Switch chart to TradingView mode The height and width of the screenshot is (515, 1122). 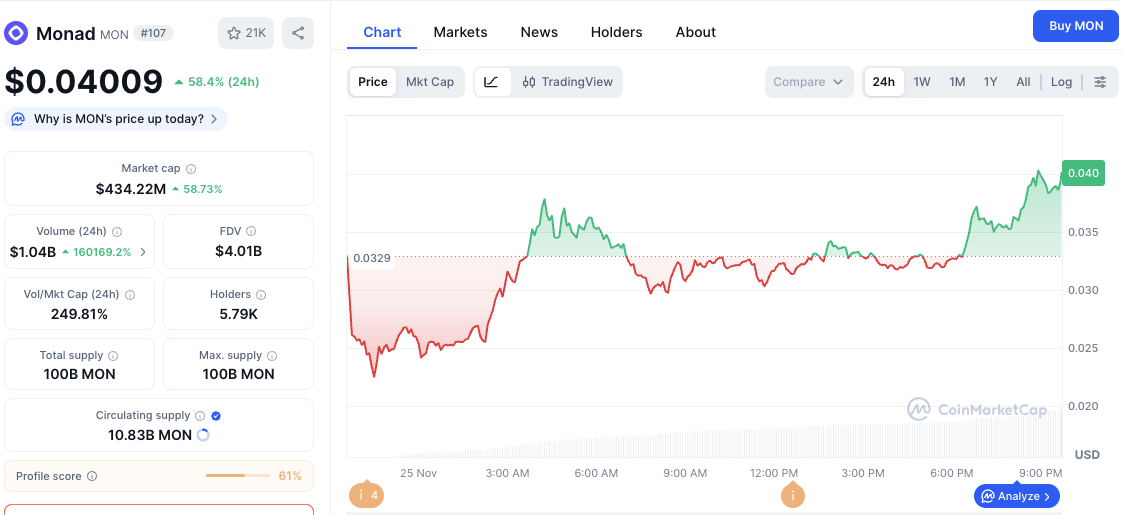(x=568, y=82)
